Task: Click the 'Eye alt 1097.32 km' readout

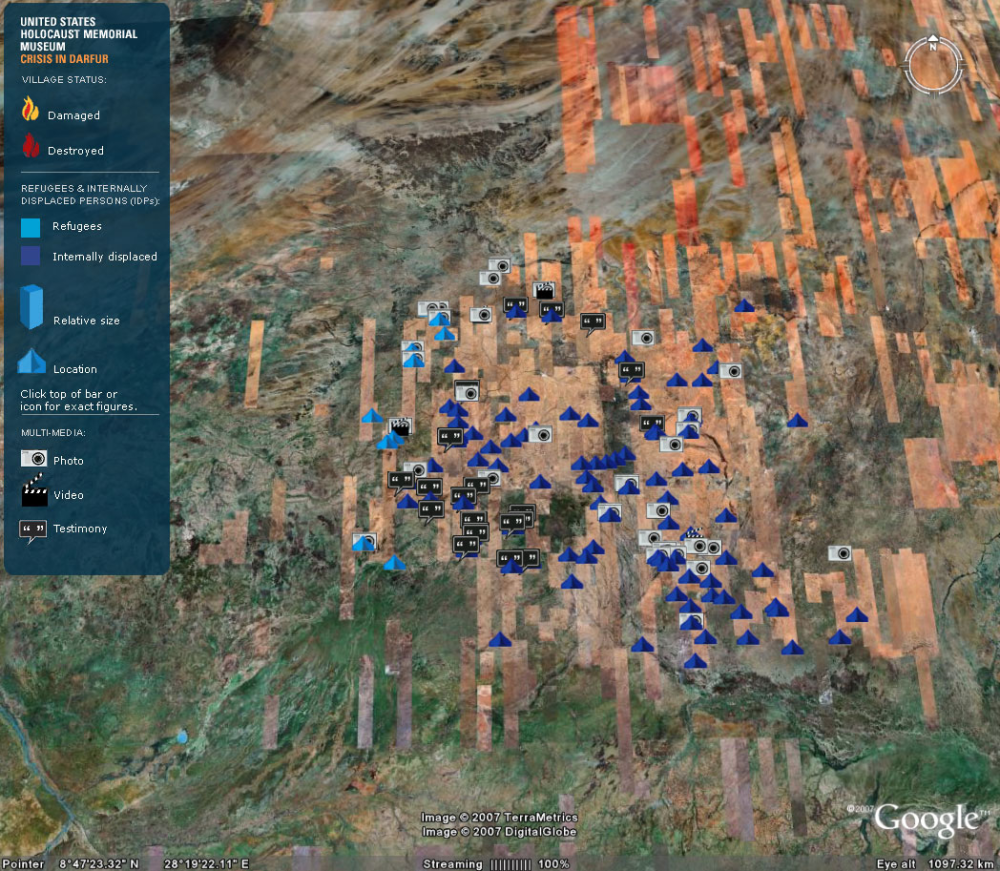Action: click(935, 864)
